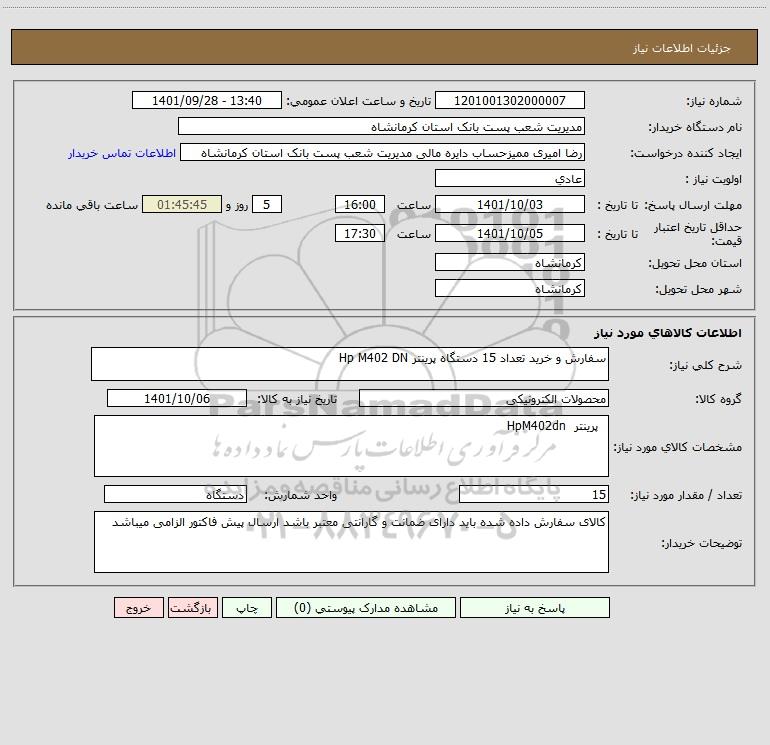Image resolution: width=770 pixels, height=745 pixels.
Task: Click the ساعت باقی مانده text
Action: [x=92, y=205]
